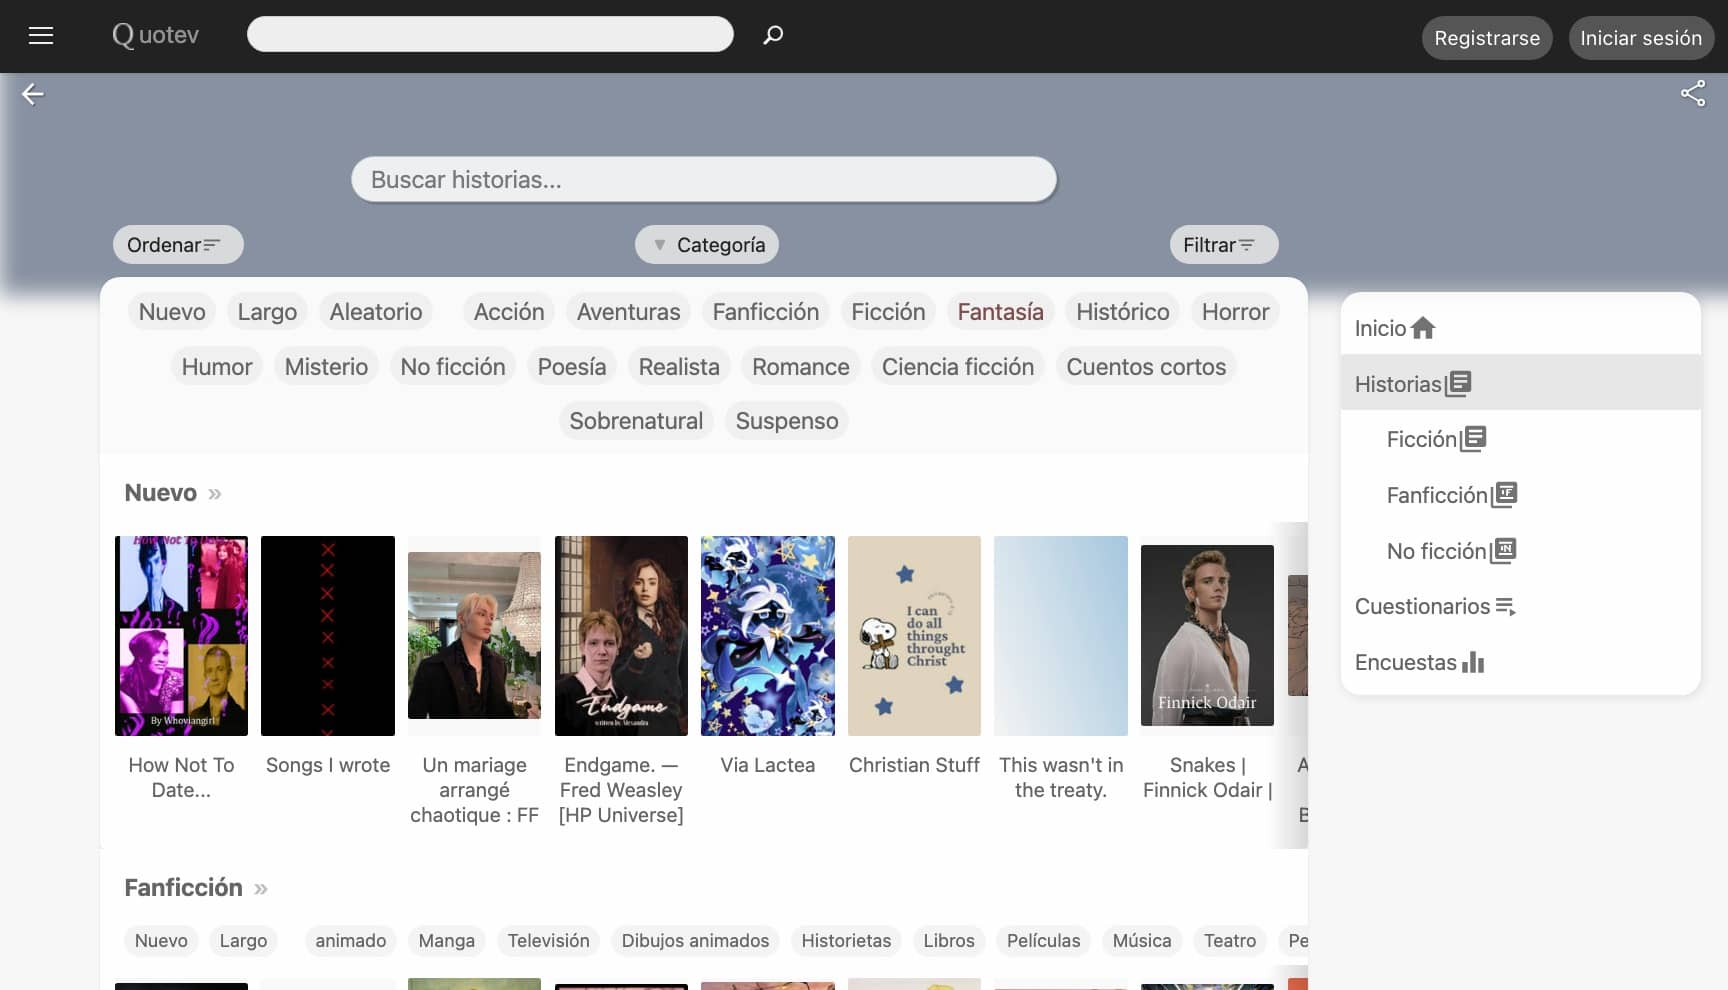Open Fanficción in the side menu
This screenshot has width=1728, height=990.
[x=1450, y=495]
